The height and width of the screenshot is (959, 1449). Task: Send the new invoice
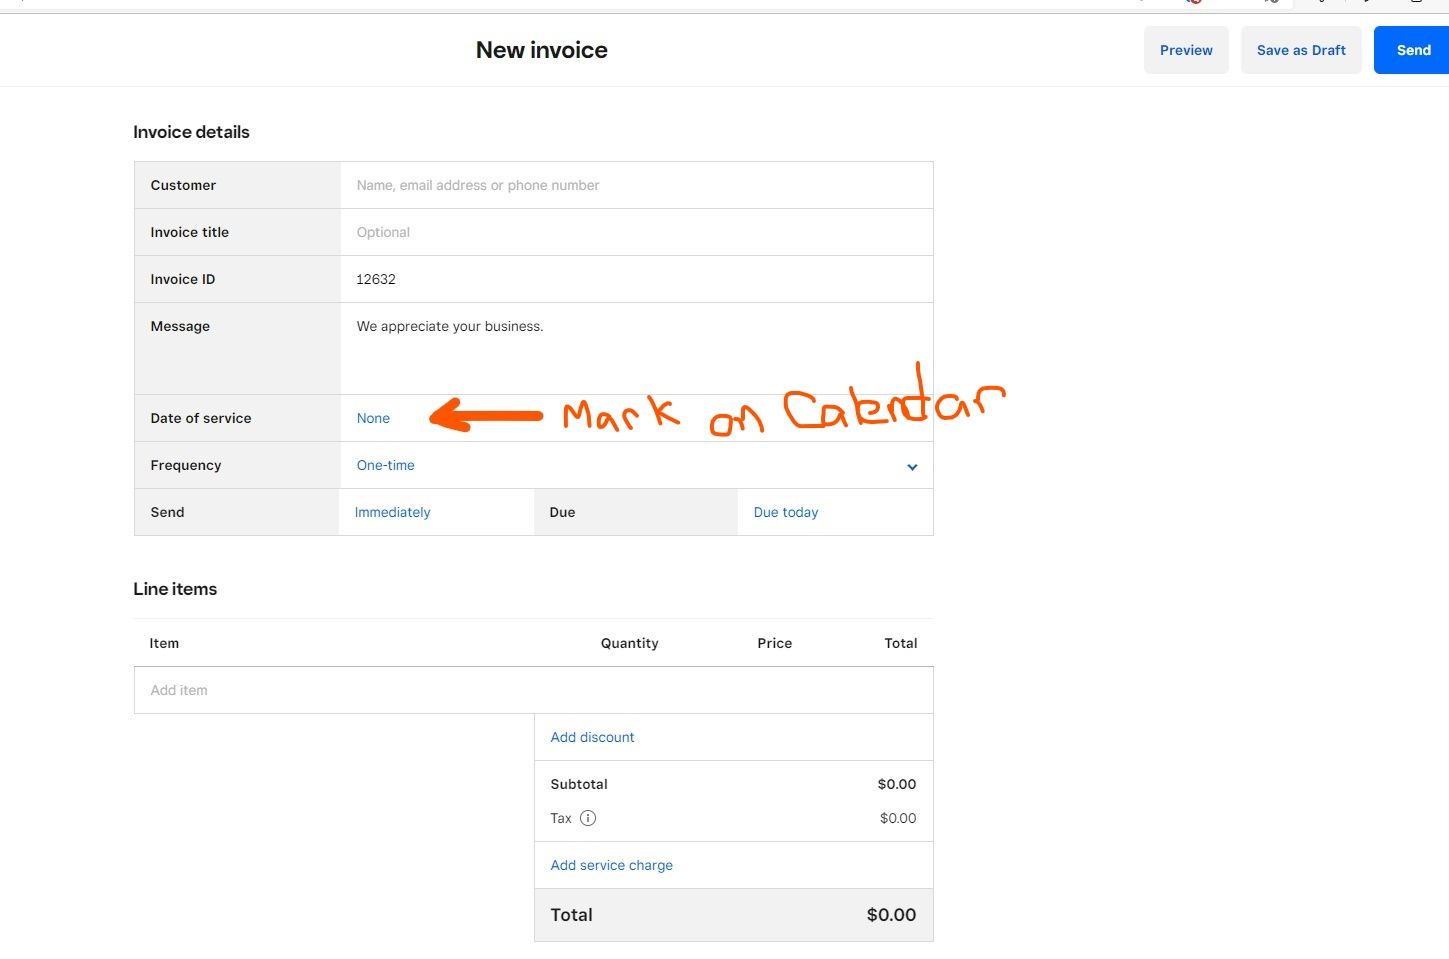(x=1413, y=49)
